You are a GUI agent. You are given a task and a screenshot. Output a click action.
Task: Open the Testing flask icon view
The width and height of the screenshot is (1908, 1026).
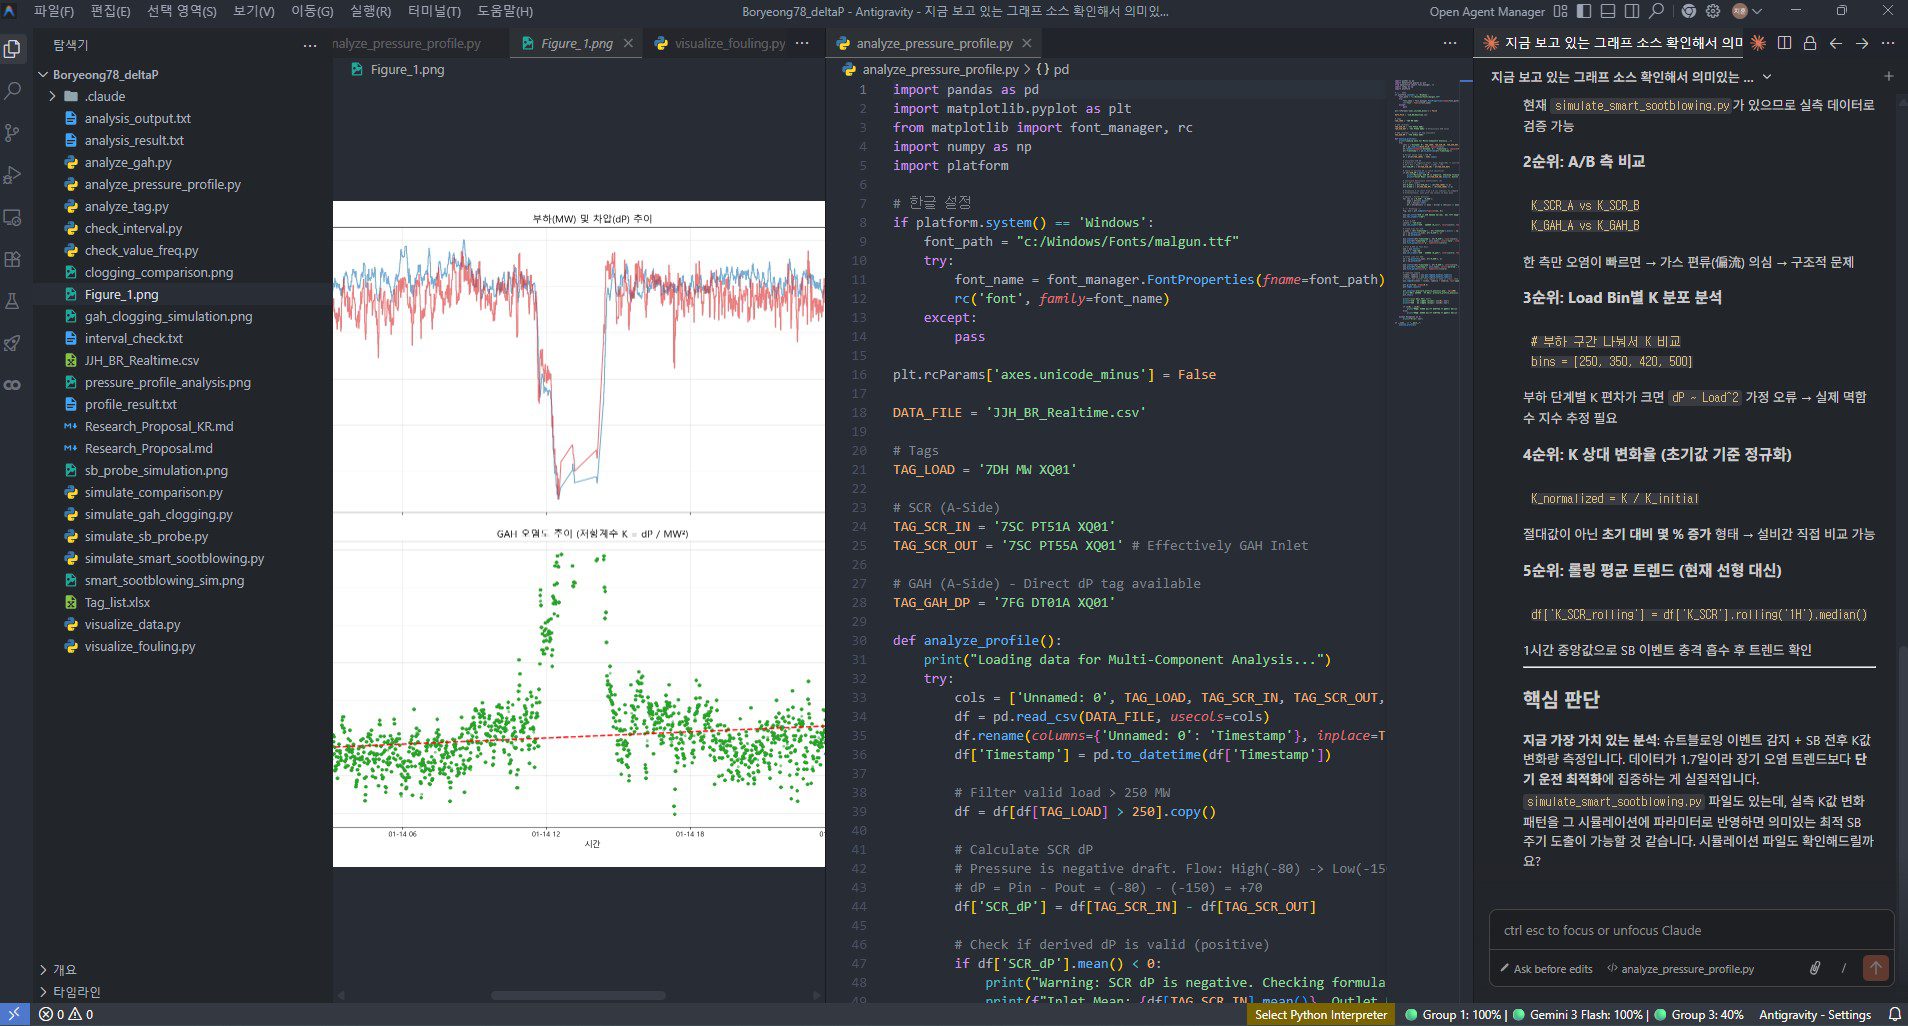tap(13, 301)
